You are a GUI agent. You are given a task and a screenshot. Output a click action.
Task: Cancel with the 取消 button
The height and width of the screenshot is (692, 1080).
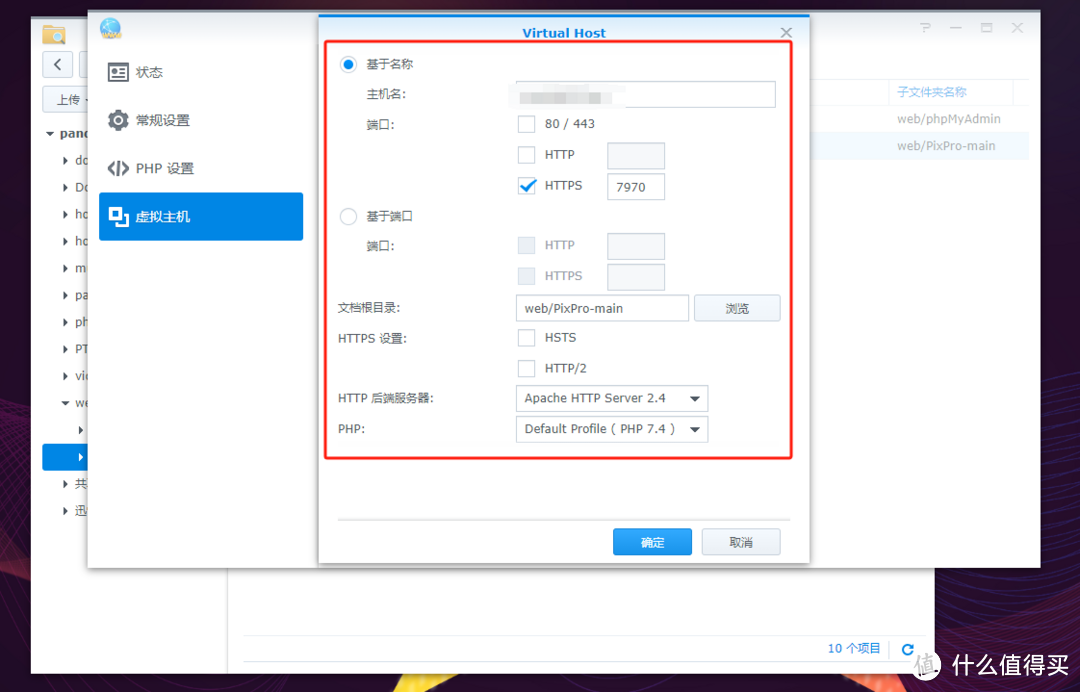pos(741,542)
